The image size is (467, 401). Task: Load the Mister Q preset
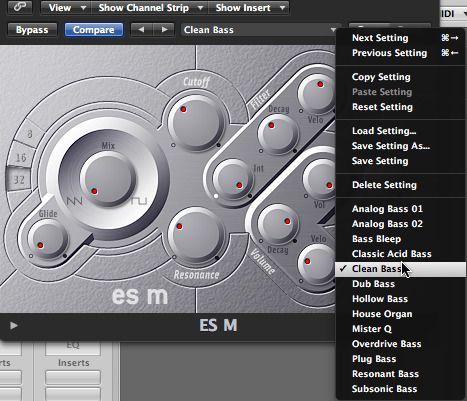[x=400, y=329]
